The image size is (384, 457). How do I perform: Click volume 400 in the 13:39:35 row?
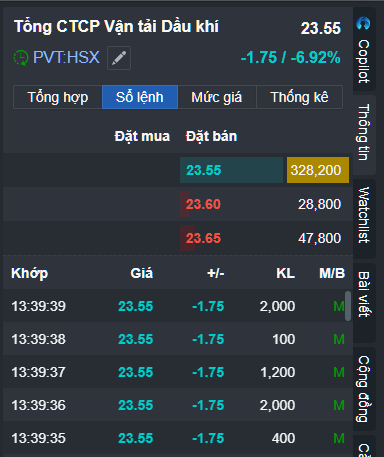(x=284, y=438)
